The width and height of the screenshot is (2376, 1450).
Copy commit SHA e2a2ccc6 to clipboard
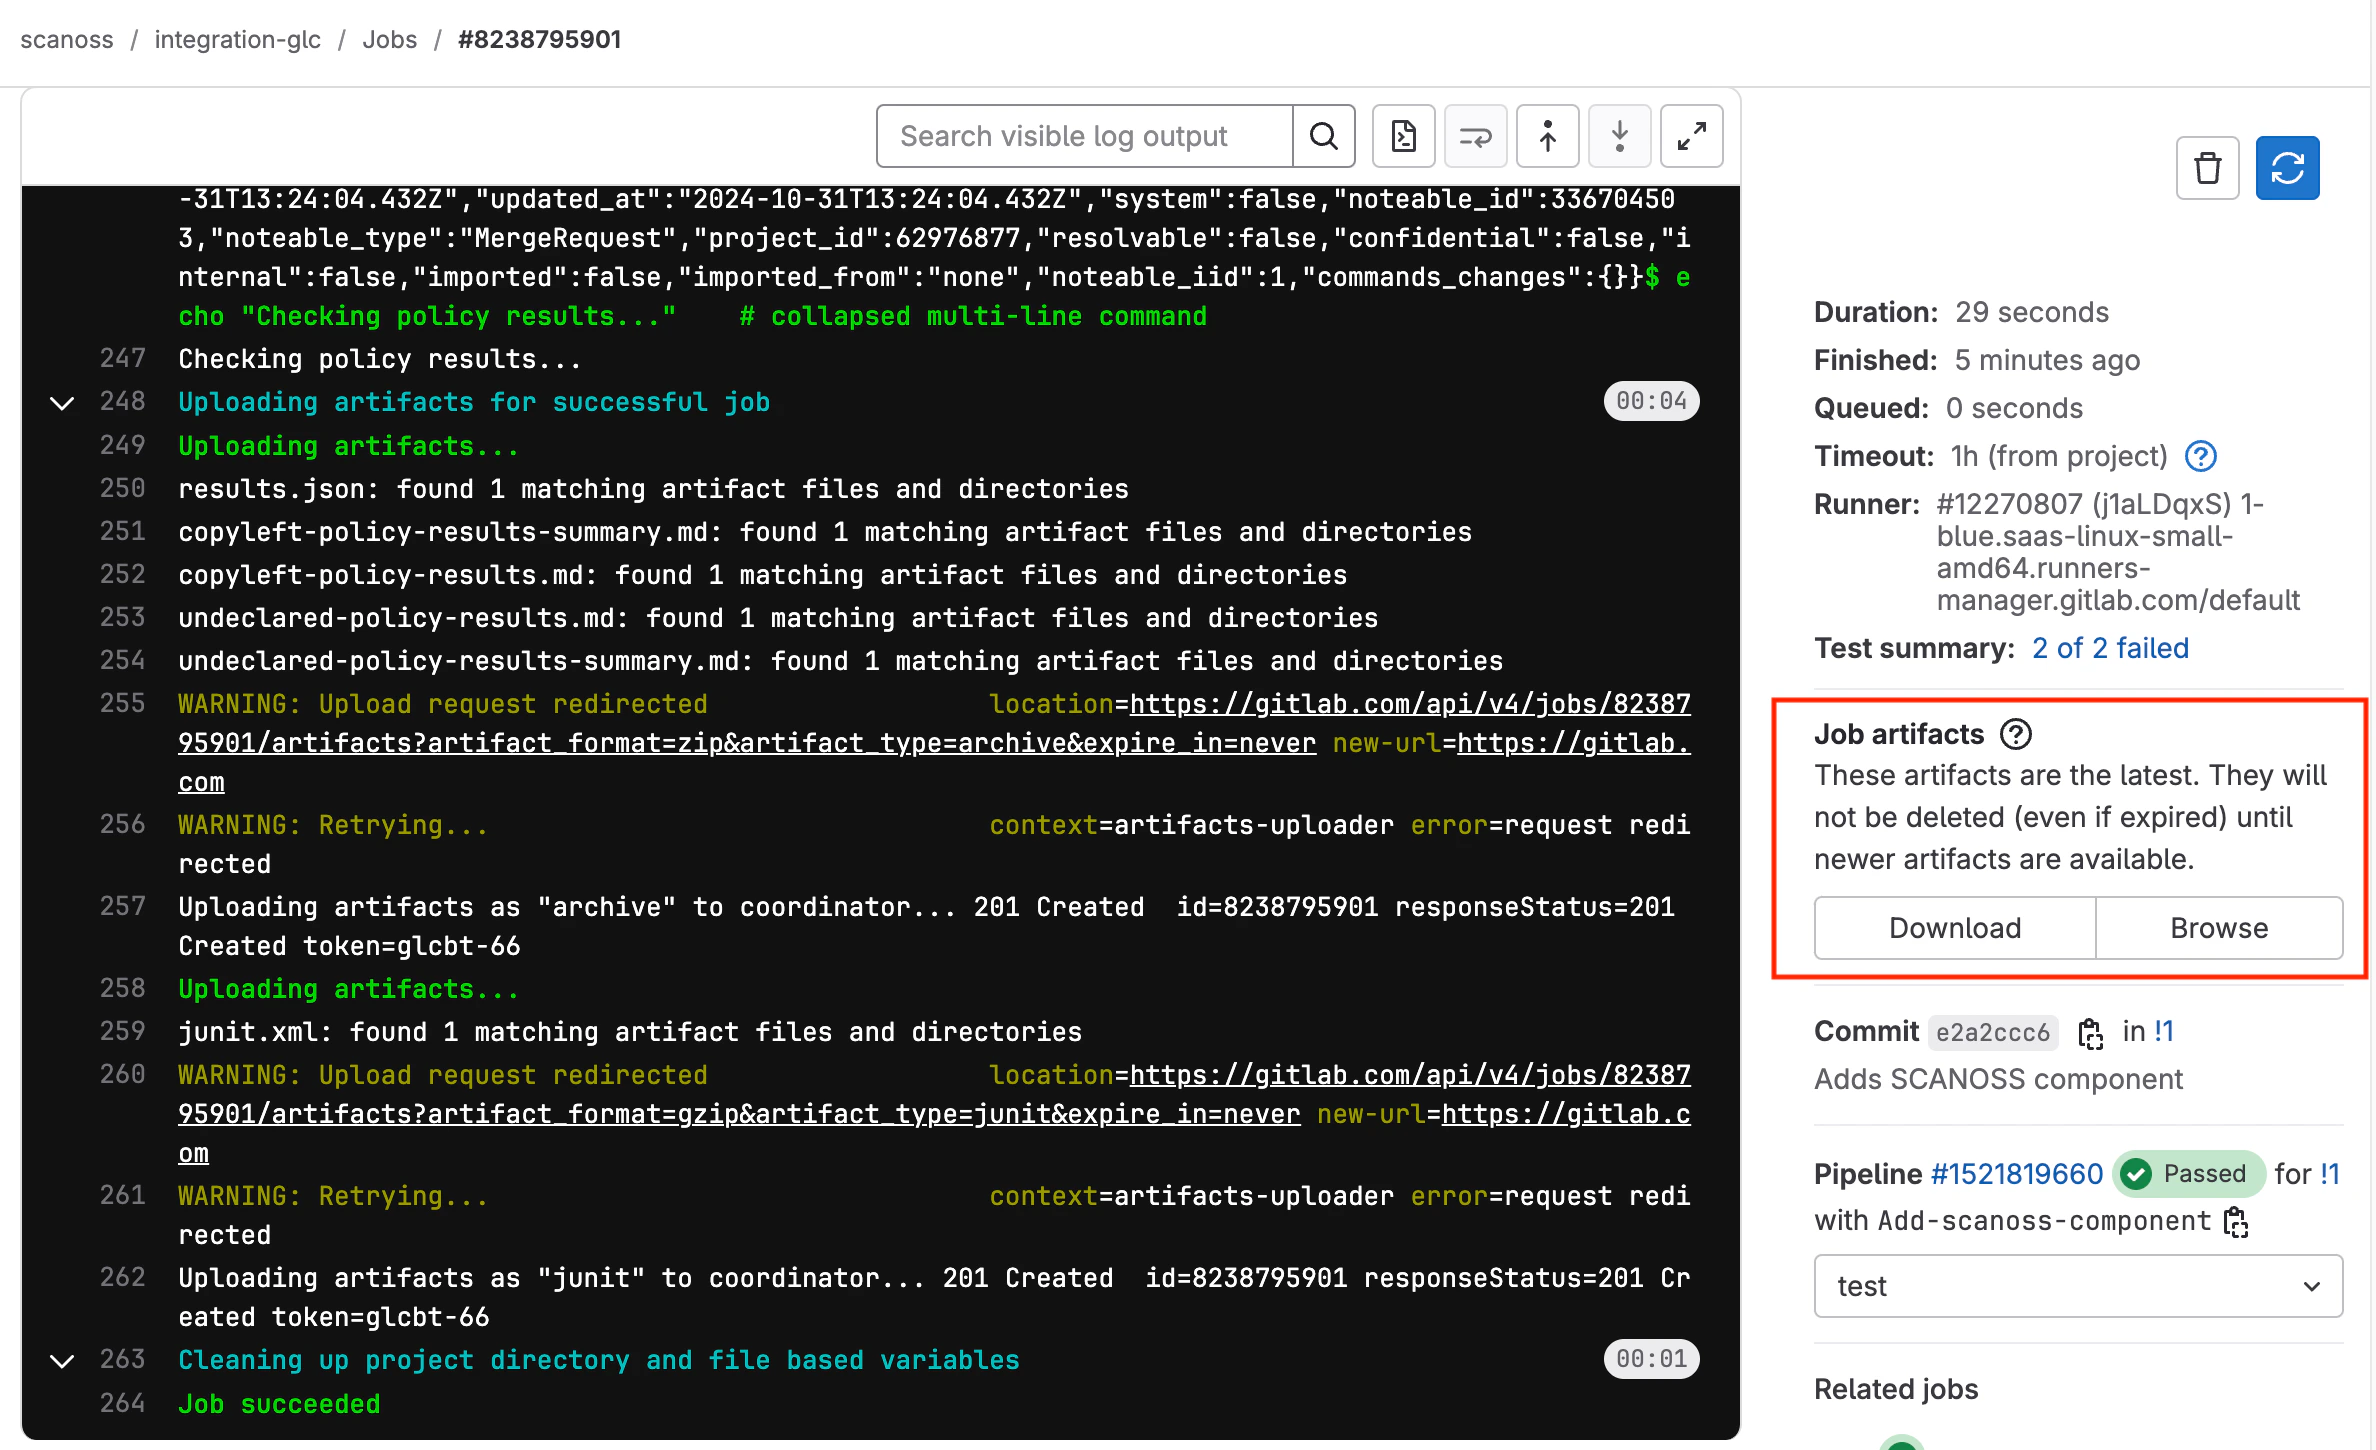pos(2091,1032)
